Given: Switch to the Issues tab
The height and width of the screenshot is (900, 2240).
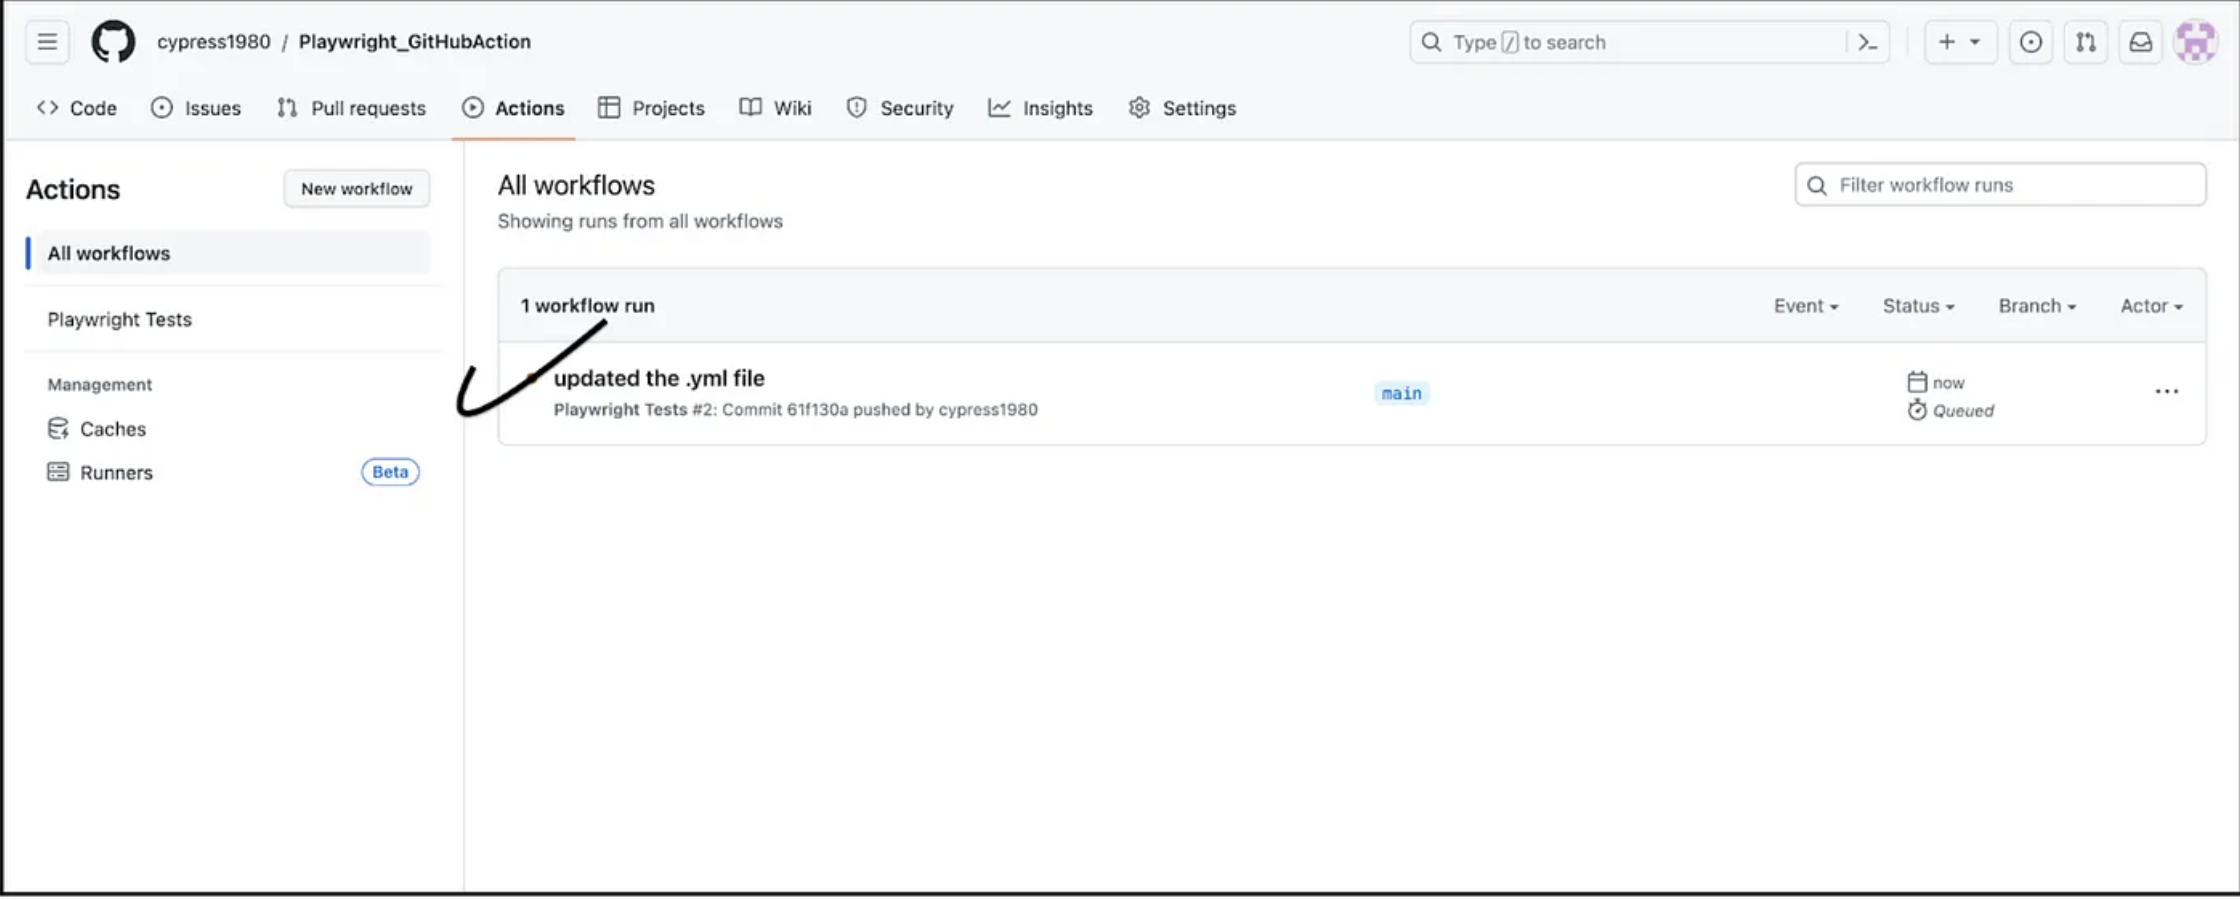Looking at the screenshot, I should point(196,108).
